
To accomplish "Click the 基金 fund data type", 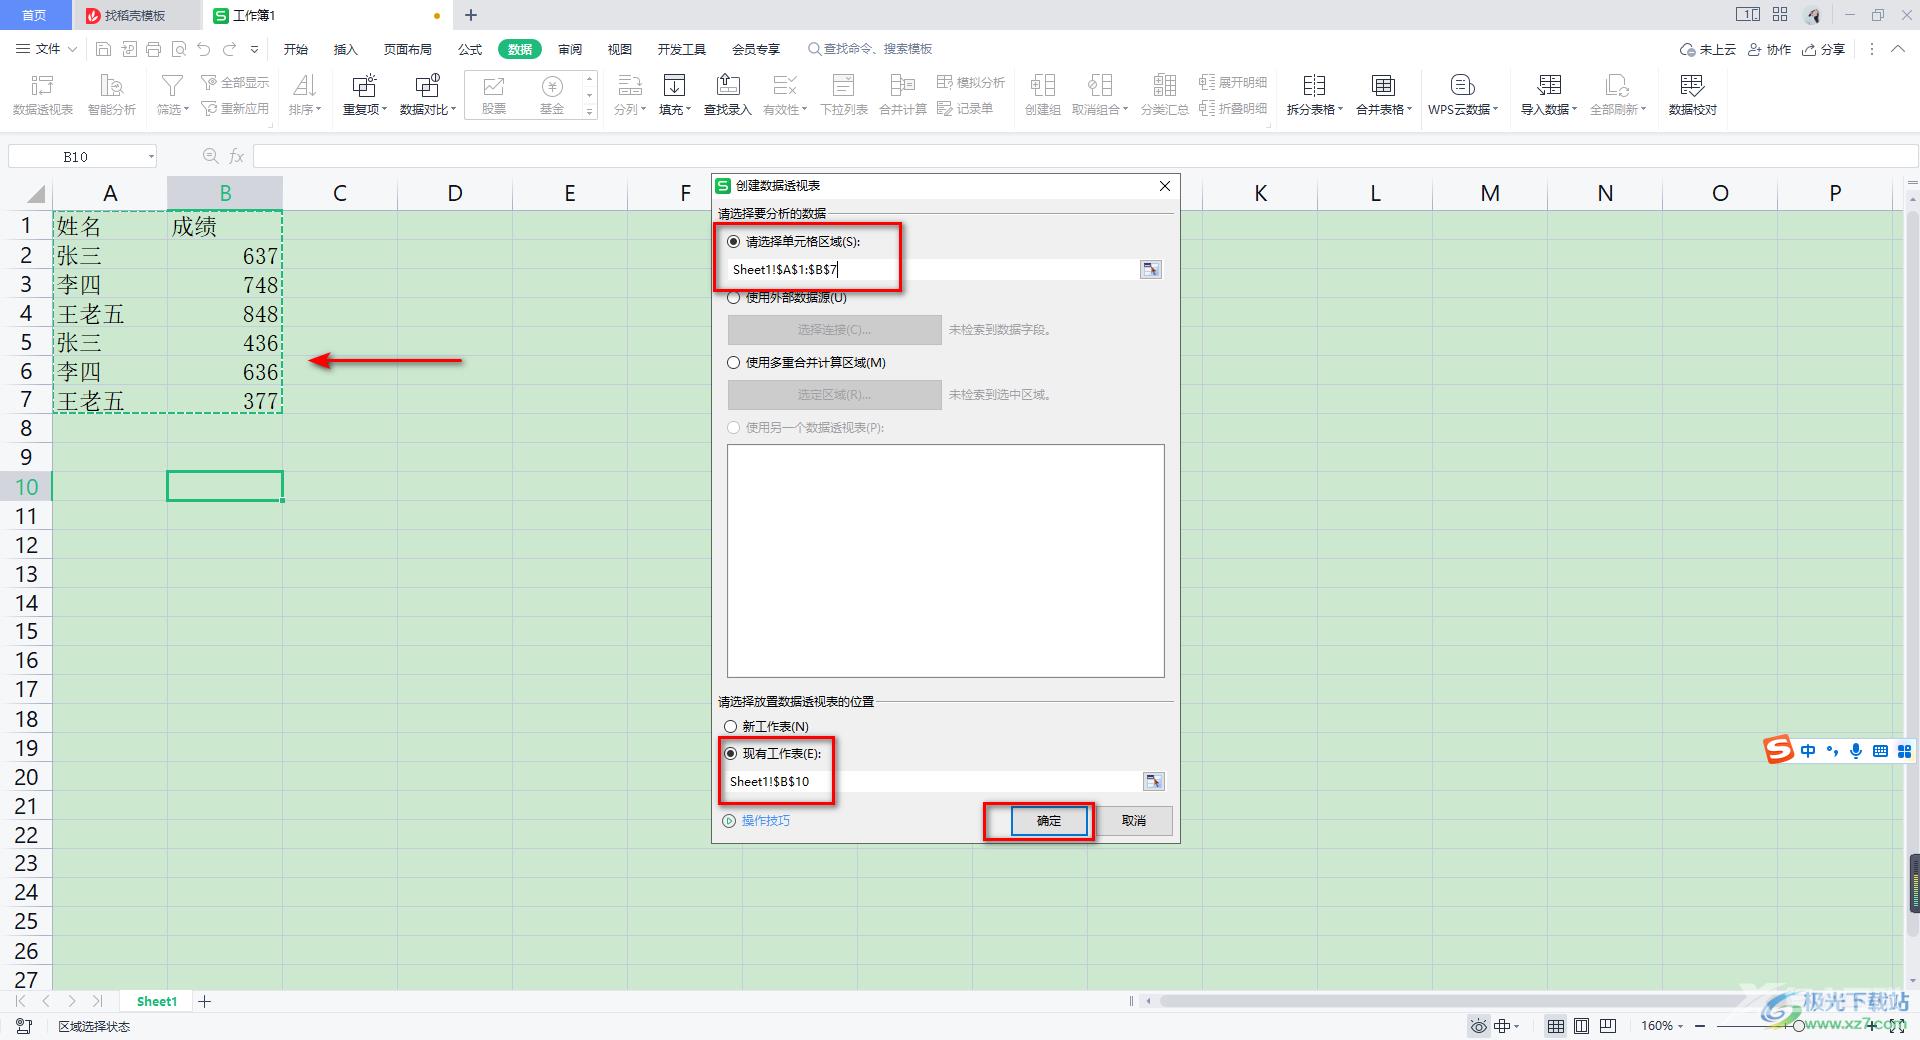I will [552, 95].
